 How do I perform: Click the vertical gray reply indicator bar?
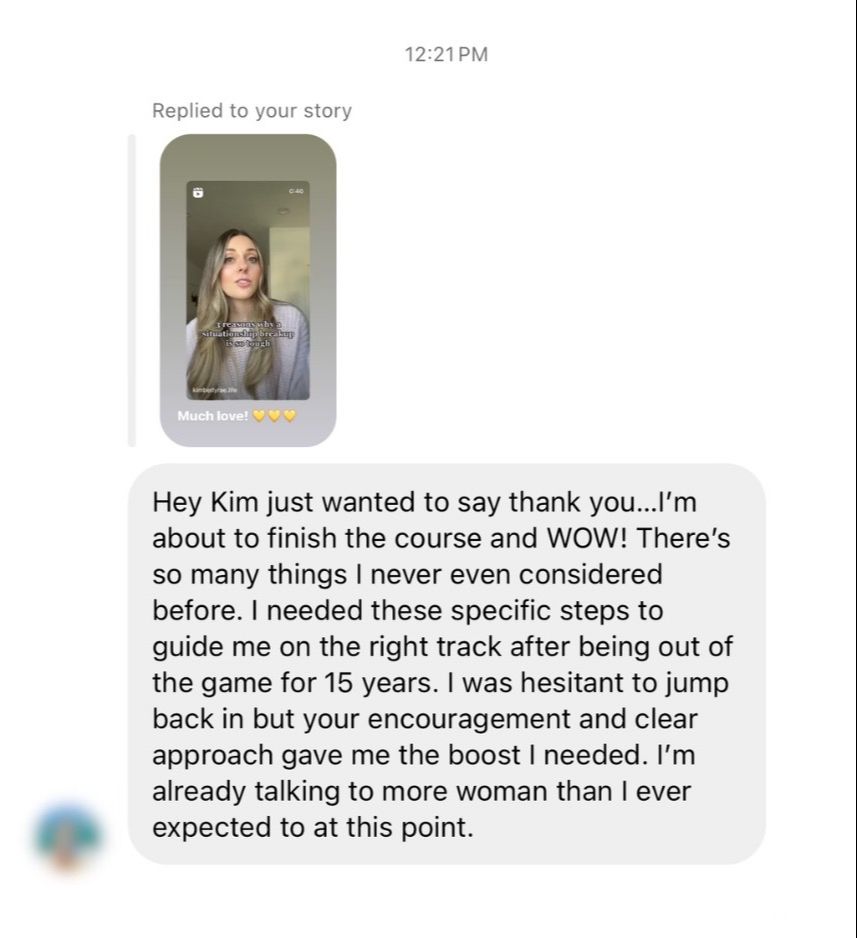pyautogui.click(x=132, y=290)
